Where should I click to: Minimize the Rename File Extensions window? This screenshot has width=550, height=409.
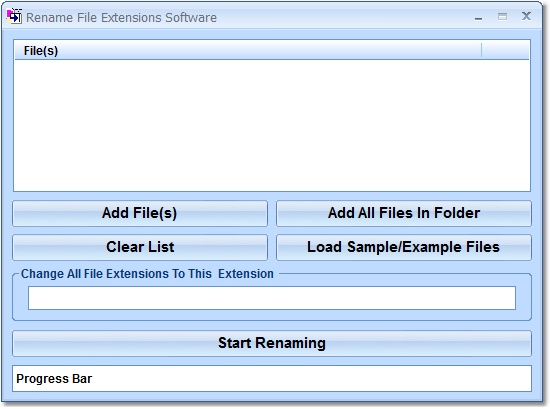(478, 18)
